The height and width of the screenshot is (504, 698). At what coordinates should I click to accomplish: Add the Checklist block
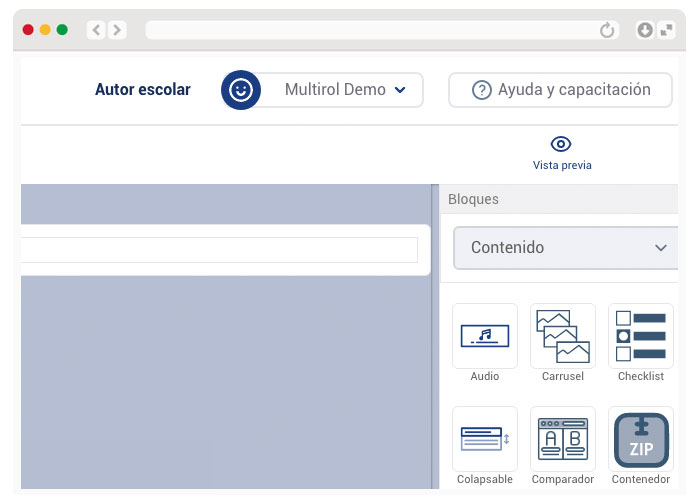641,336
